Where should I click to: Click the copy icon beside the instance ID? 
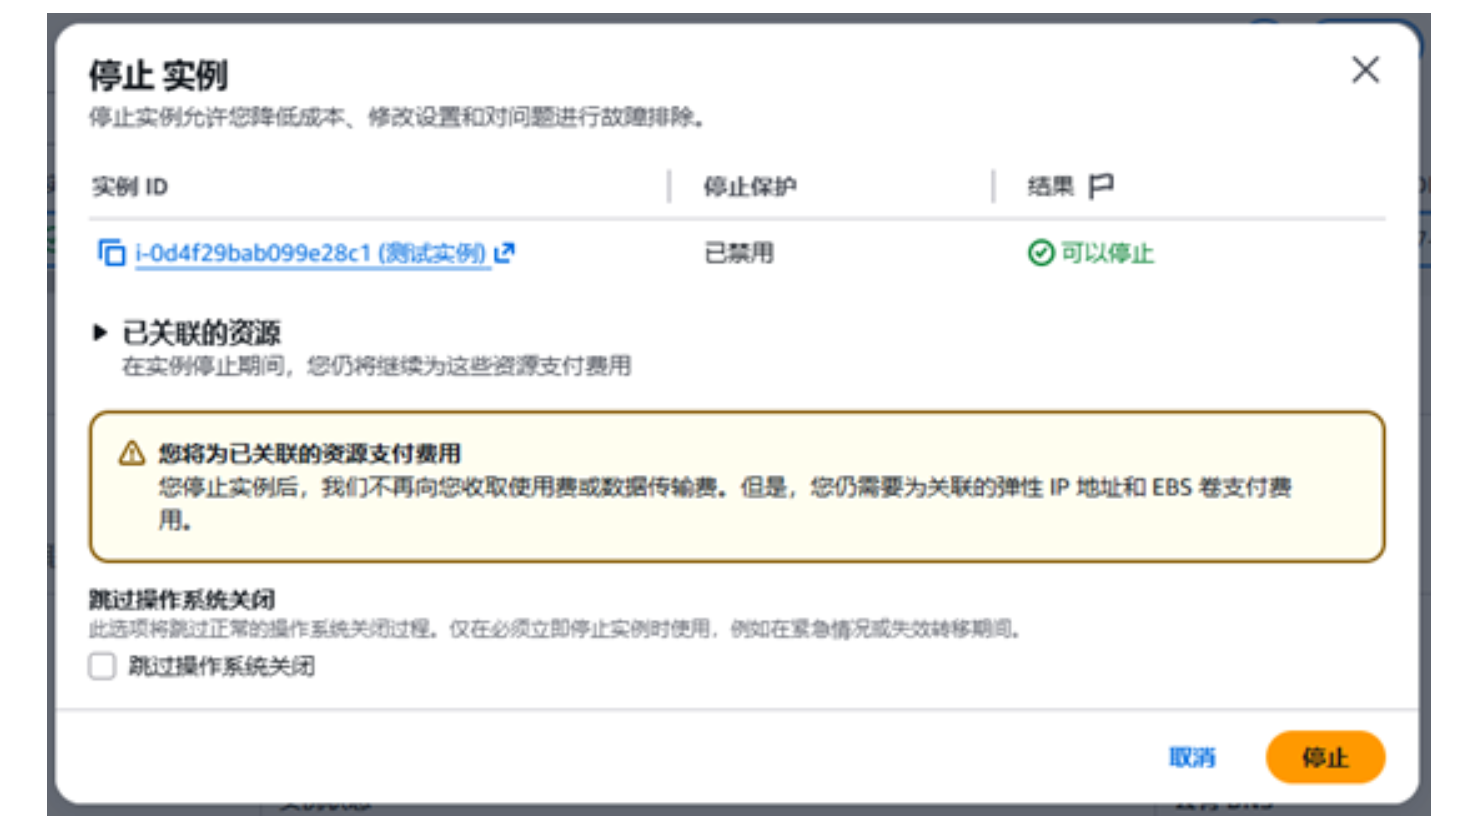[111, 253]
